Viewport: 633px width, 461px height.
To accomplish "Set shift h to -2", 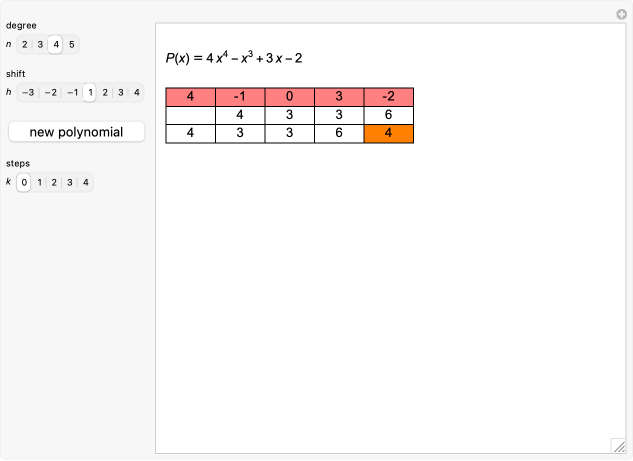I will (x=50, y=93).
